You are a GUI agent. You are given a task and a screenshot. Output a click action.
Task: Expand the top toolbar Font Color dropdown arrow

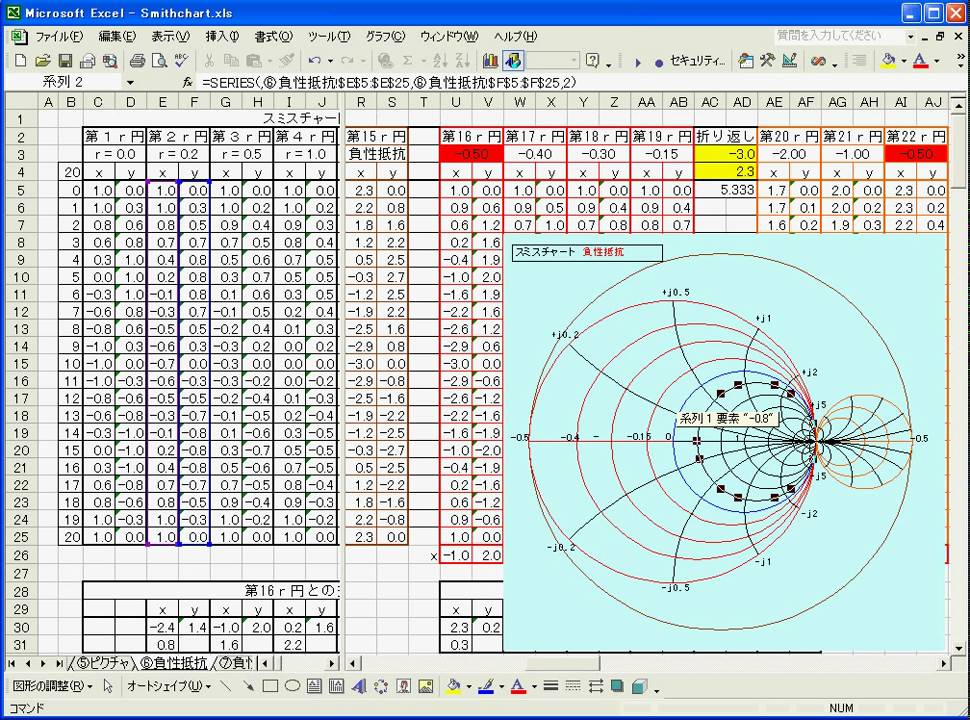coord(936,61)
